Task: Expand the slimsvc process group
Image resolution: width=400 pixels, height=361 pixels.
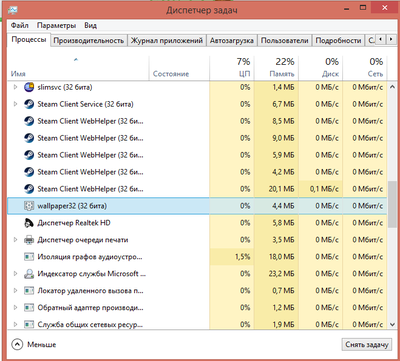Action: (15, 87)
